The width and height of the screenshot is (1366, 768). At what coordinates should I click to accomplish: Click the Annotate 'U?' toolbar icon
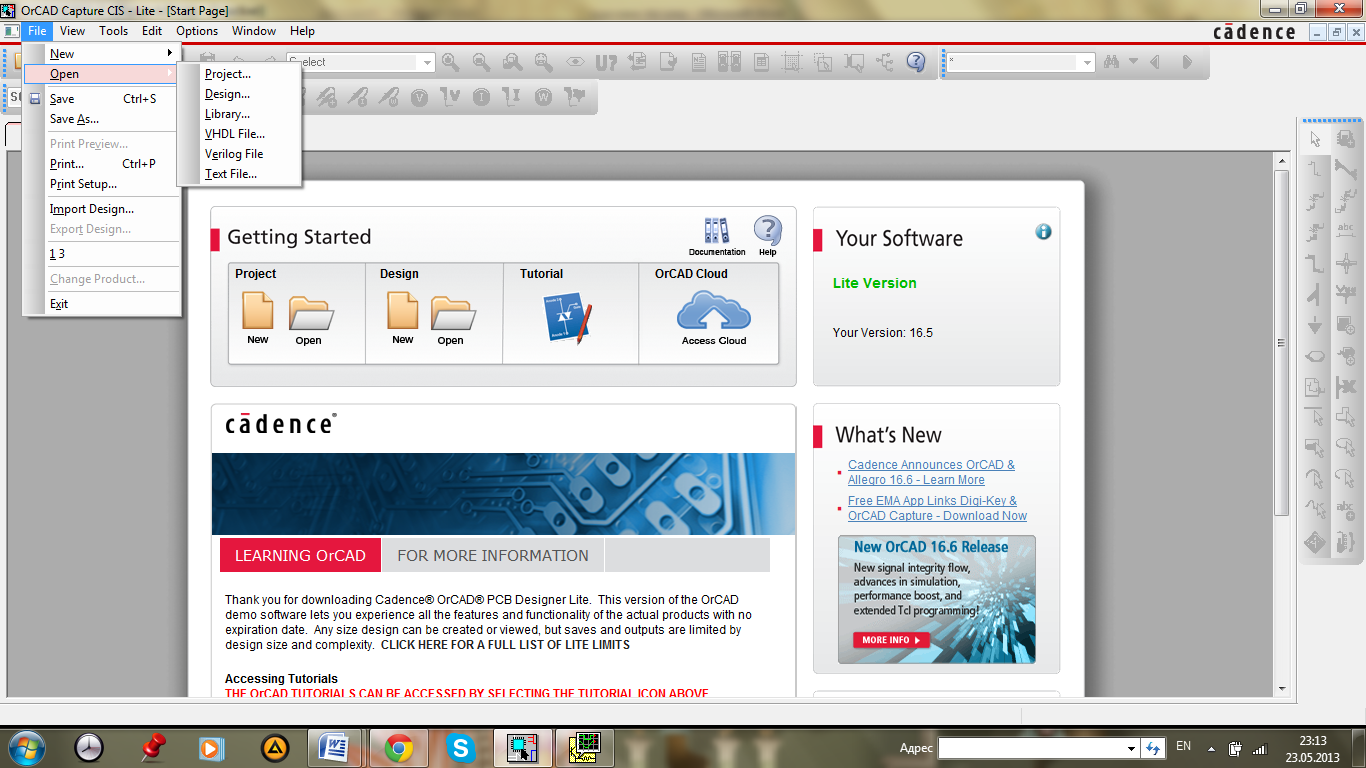pos(606,62)
